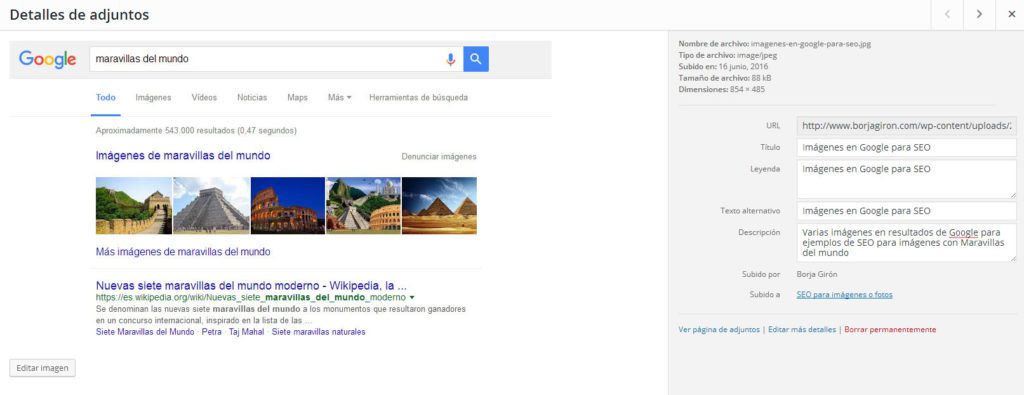The height and width of the screenshot is (395, 1024).
Task: Click the uploader name Borja Girón
Action: point(816,274)
